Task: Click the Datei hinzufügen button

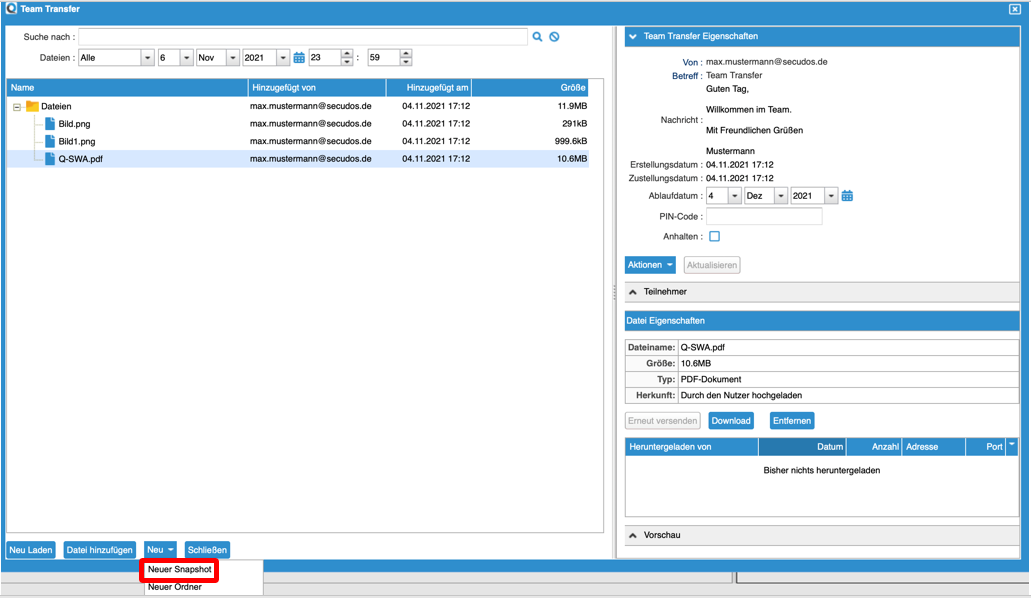Action: click(99, 550)
